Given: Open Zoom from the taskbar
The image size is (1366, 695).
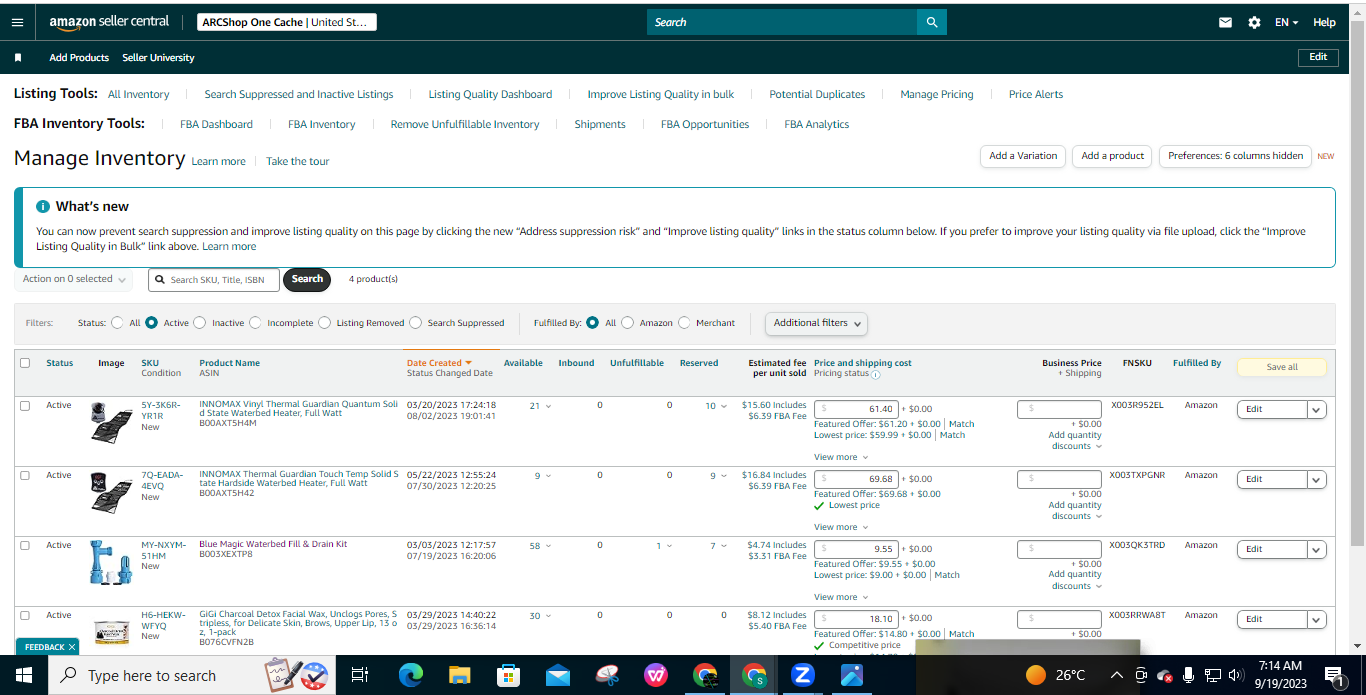Looking at the screenshot, I should [802, 676].
